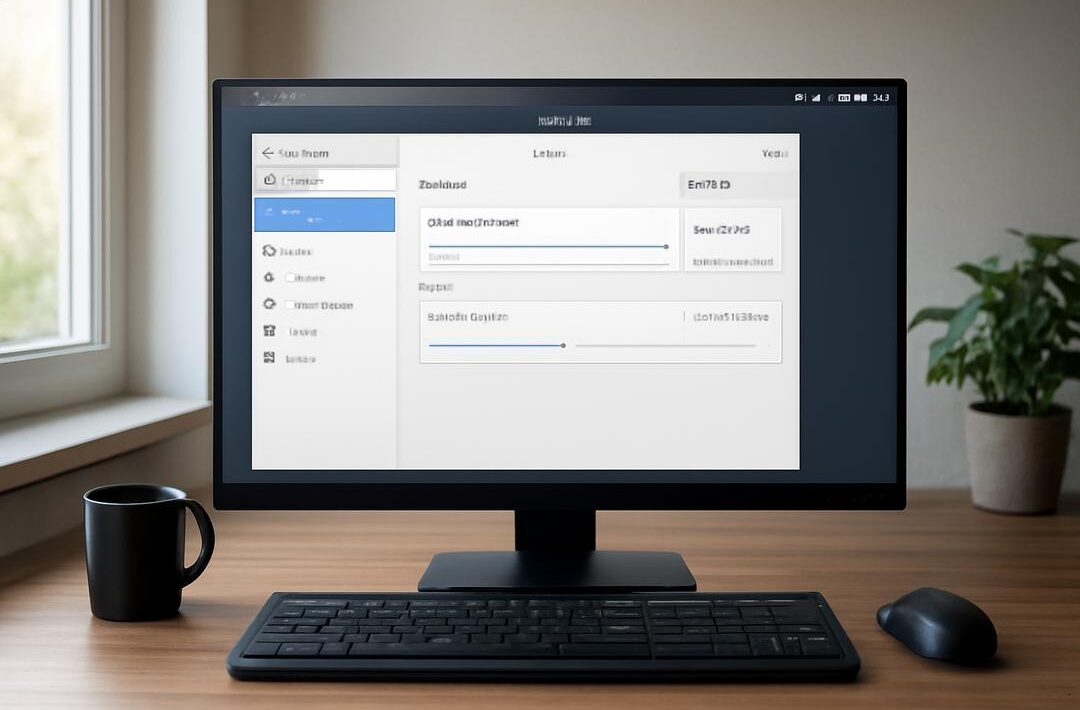Click the placeholder field under the upper slider

tap(548, 258)
